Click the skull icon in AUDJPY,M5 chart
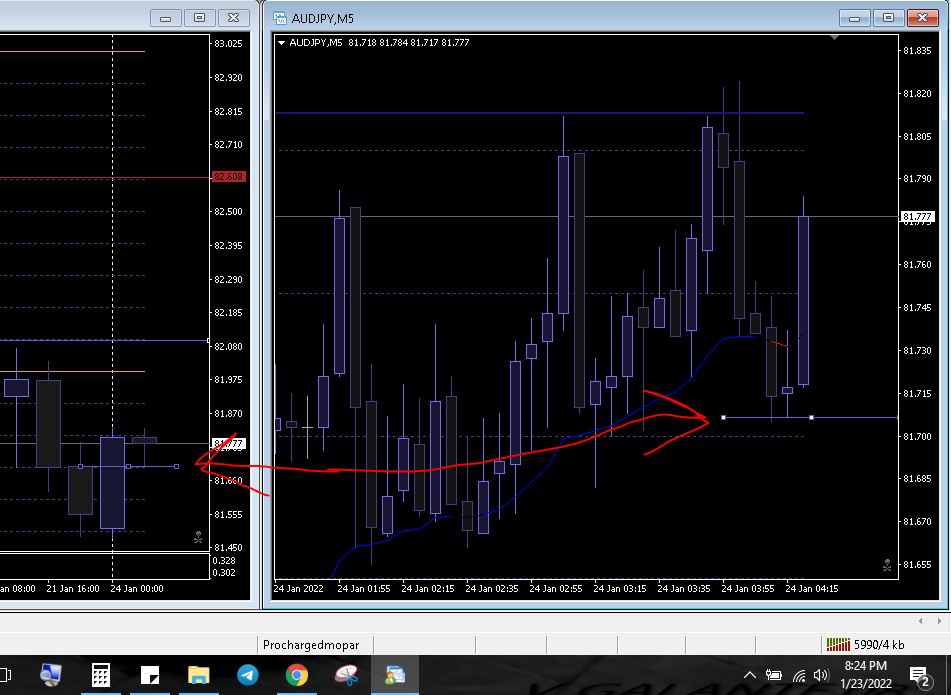This screenshot has height=695, width=951. (886, 566)
